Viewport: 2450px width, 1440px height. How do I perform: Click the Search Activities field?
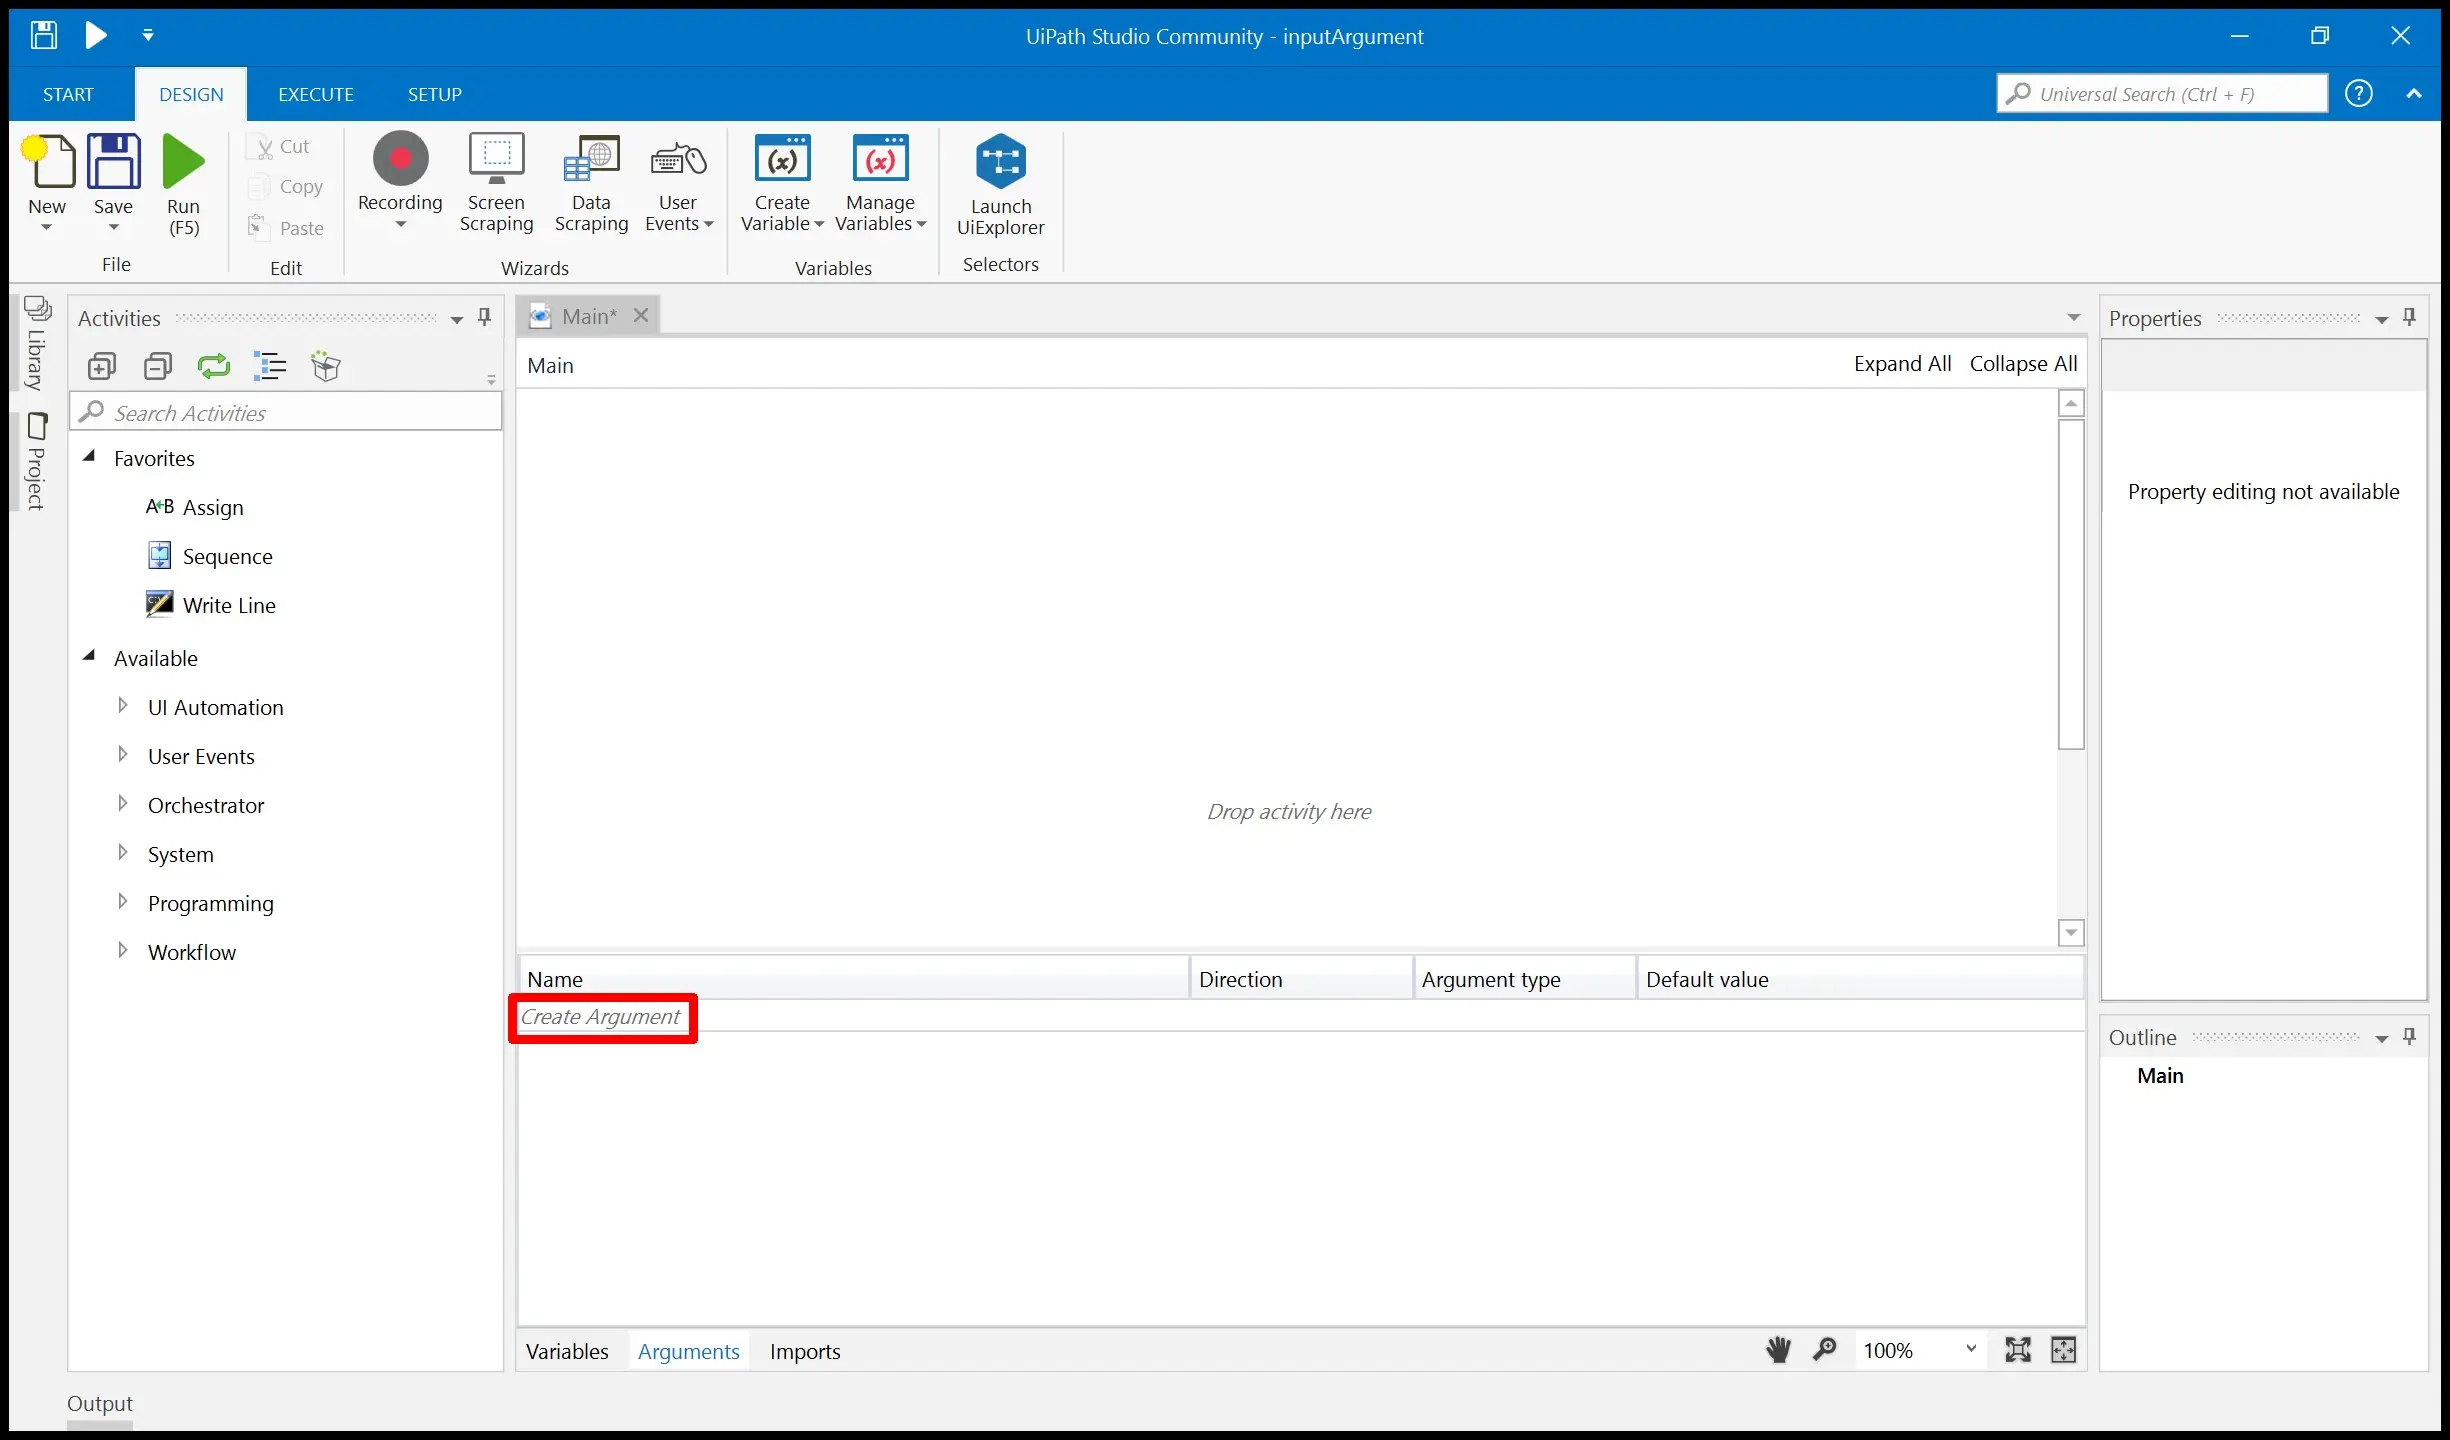click(x=286, y=412)
